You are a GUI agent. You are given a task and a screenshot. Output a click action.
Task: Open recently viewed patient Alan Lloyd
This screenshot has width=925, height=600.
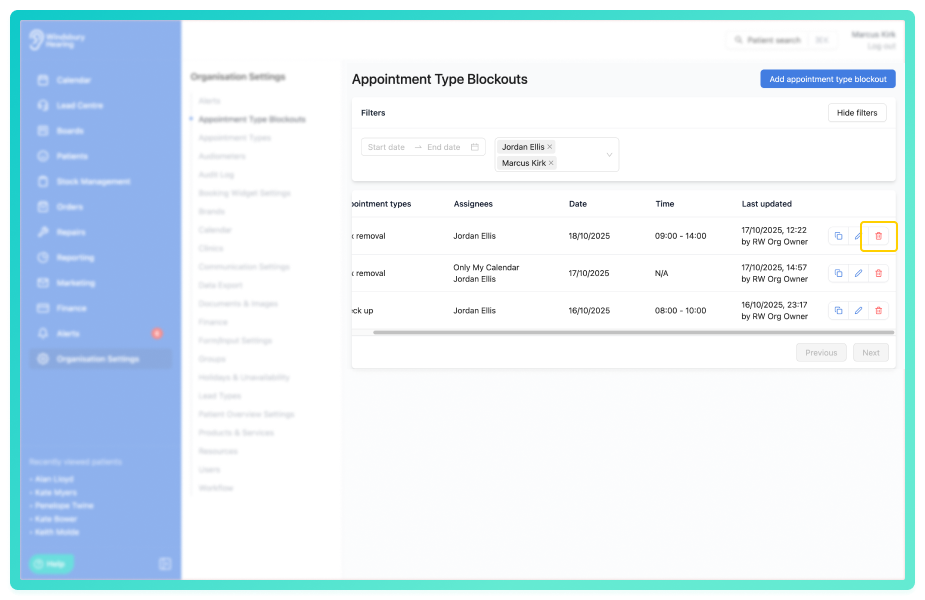point(54,479)
